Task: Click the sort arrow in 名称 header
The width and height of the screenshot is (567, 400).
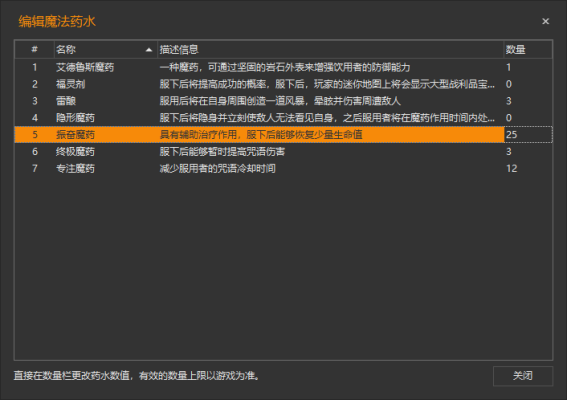Action: coord(149,50)
